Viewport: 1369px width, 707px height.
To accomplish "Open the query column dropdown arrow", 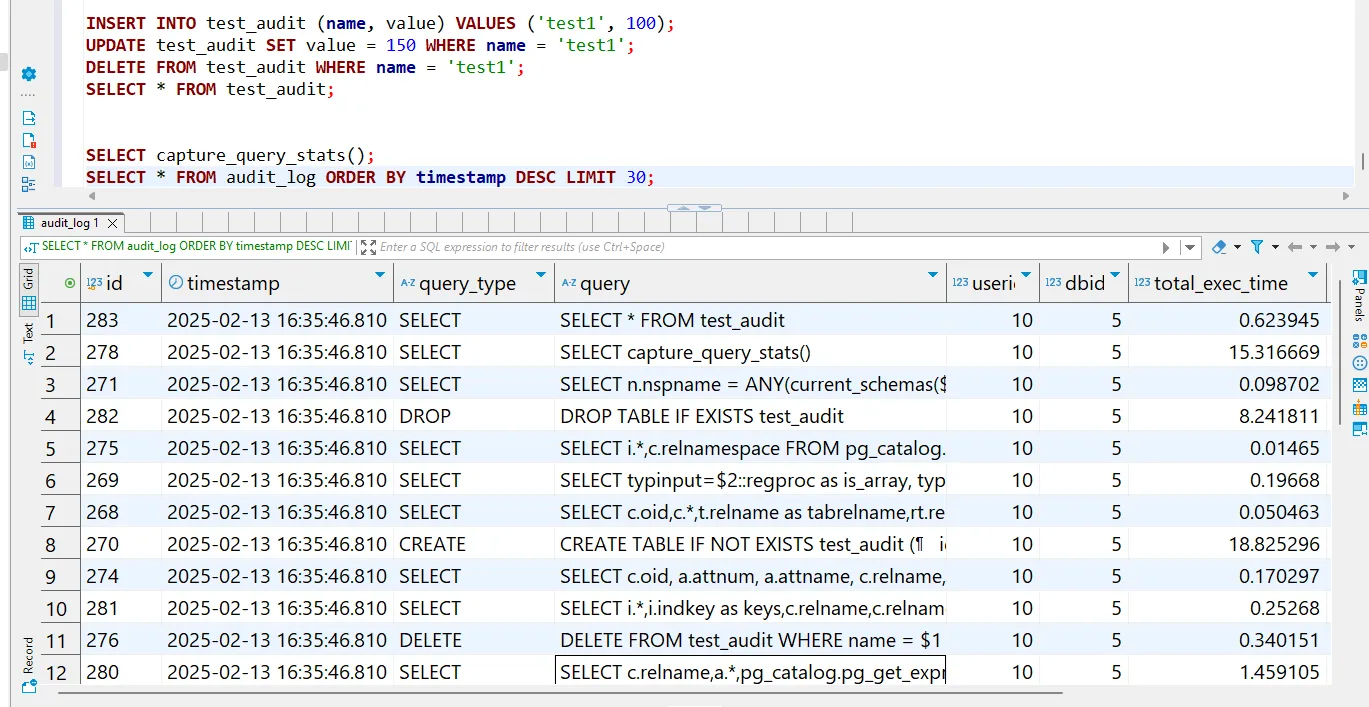I will (x=933, y=275).
